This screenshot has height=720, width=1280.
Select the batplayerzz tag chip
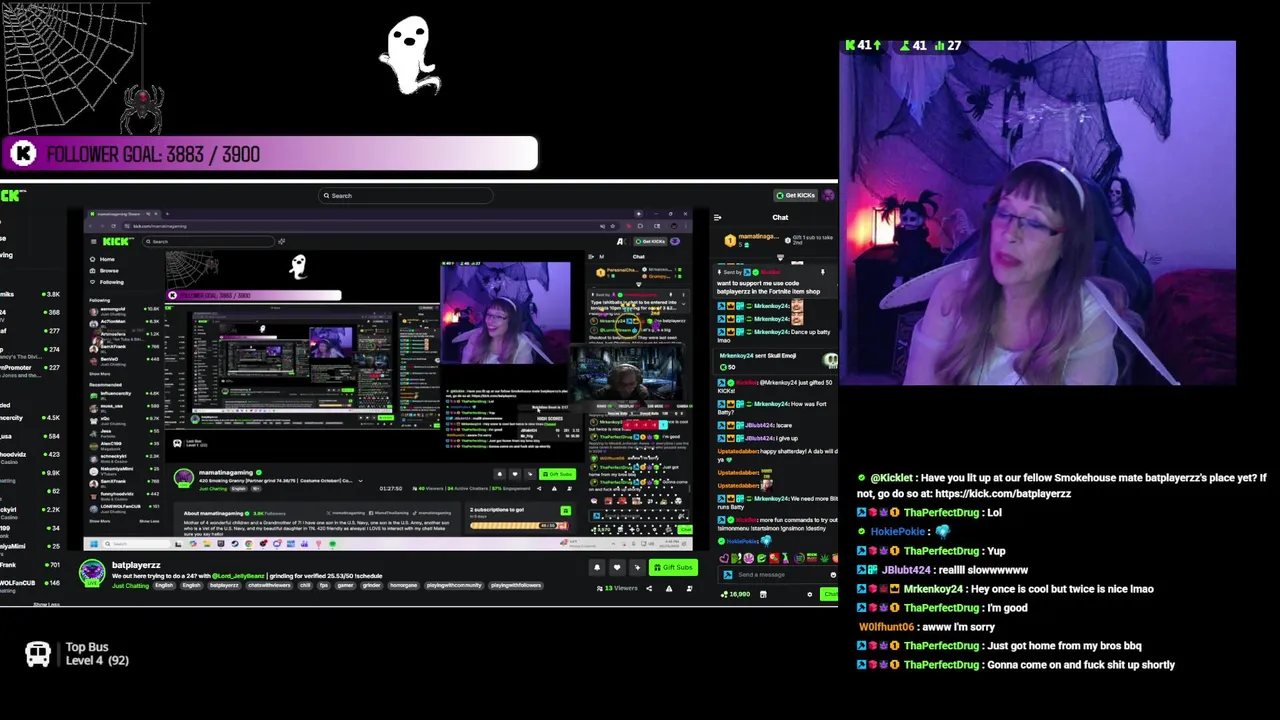224,585
